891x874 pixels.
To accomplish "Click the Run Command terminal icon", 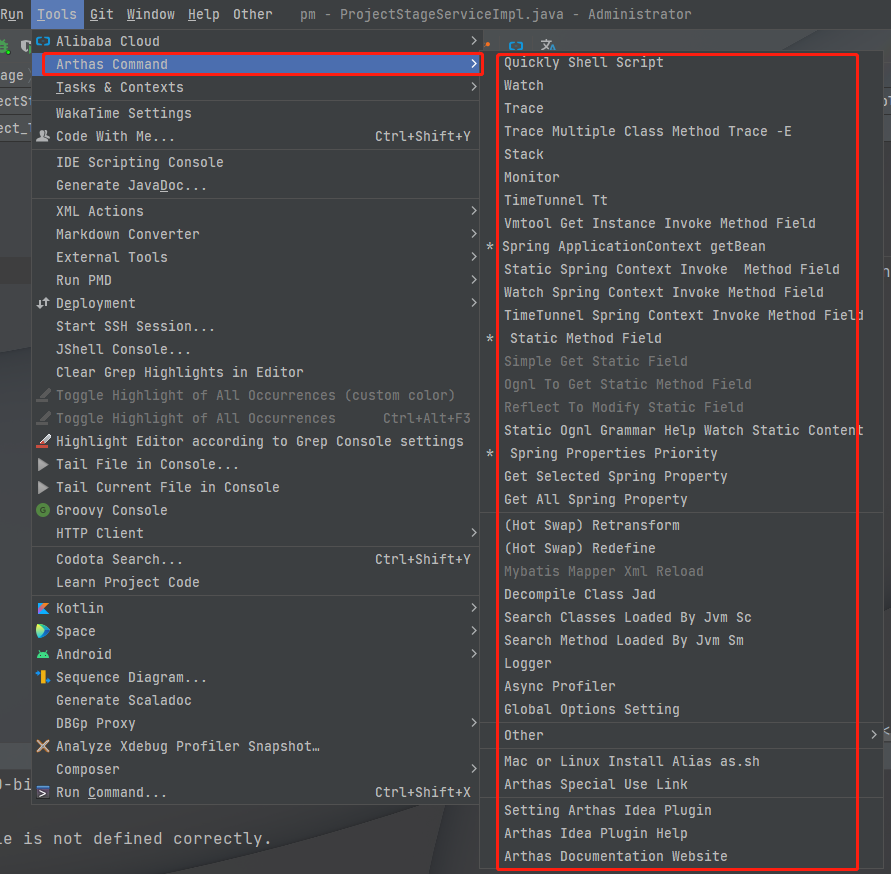I will click(x=43, y=792).
